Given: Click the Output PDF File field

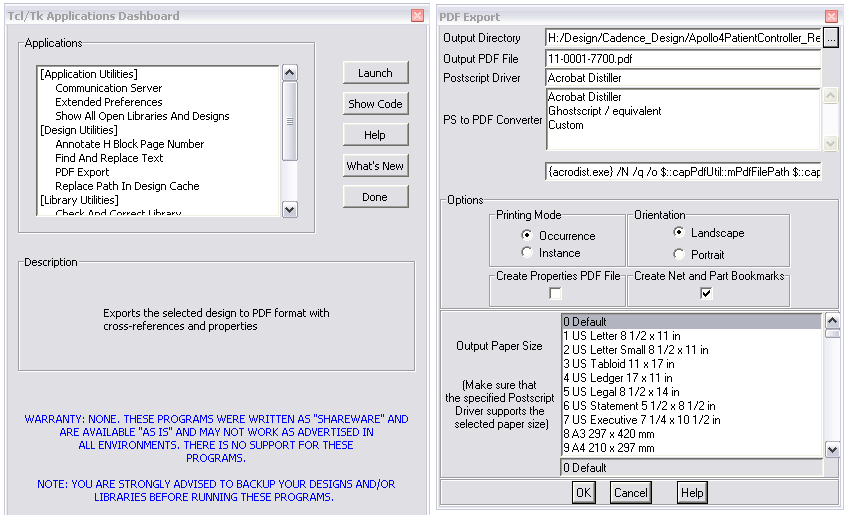Looking at the screenshot, I should pos(682,58).
